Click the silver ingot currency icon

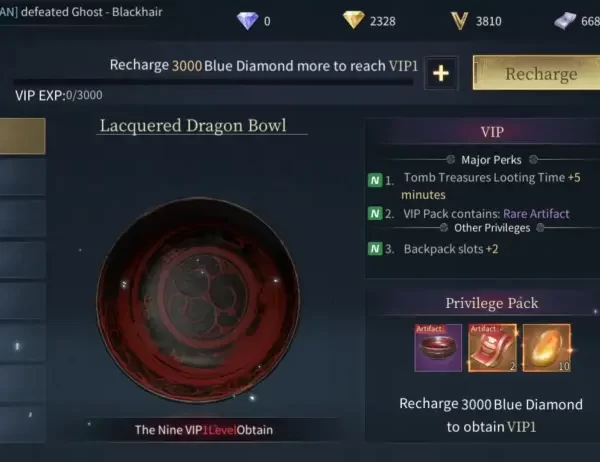coord(565,21)
